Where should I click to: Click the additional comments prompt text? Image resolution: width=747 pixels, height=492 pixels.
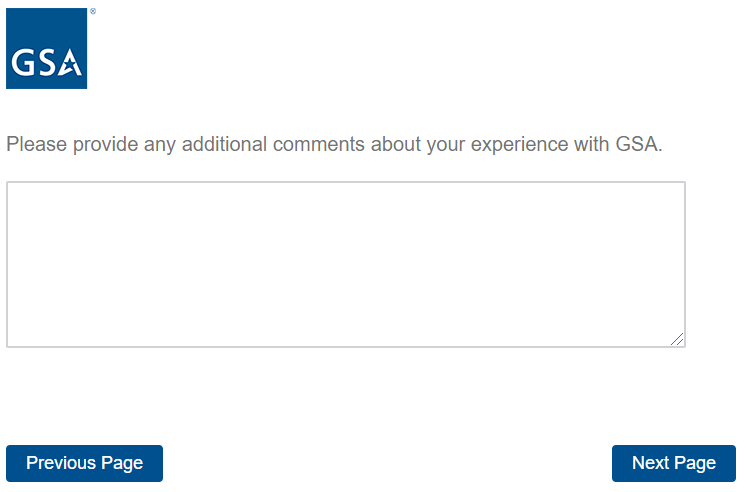(x=334, y=144)
